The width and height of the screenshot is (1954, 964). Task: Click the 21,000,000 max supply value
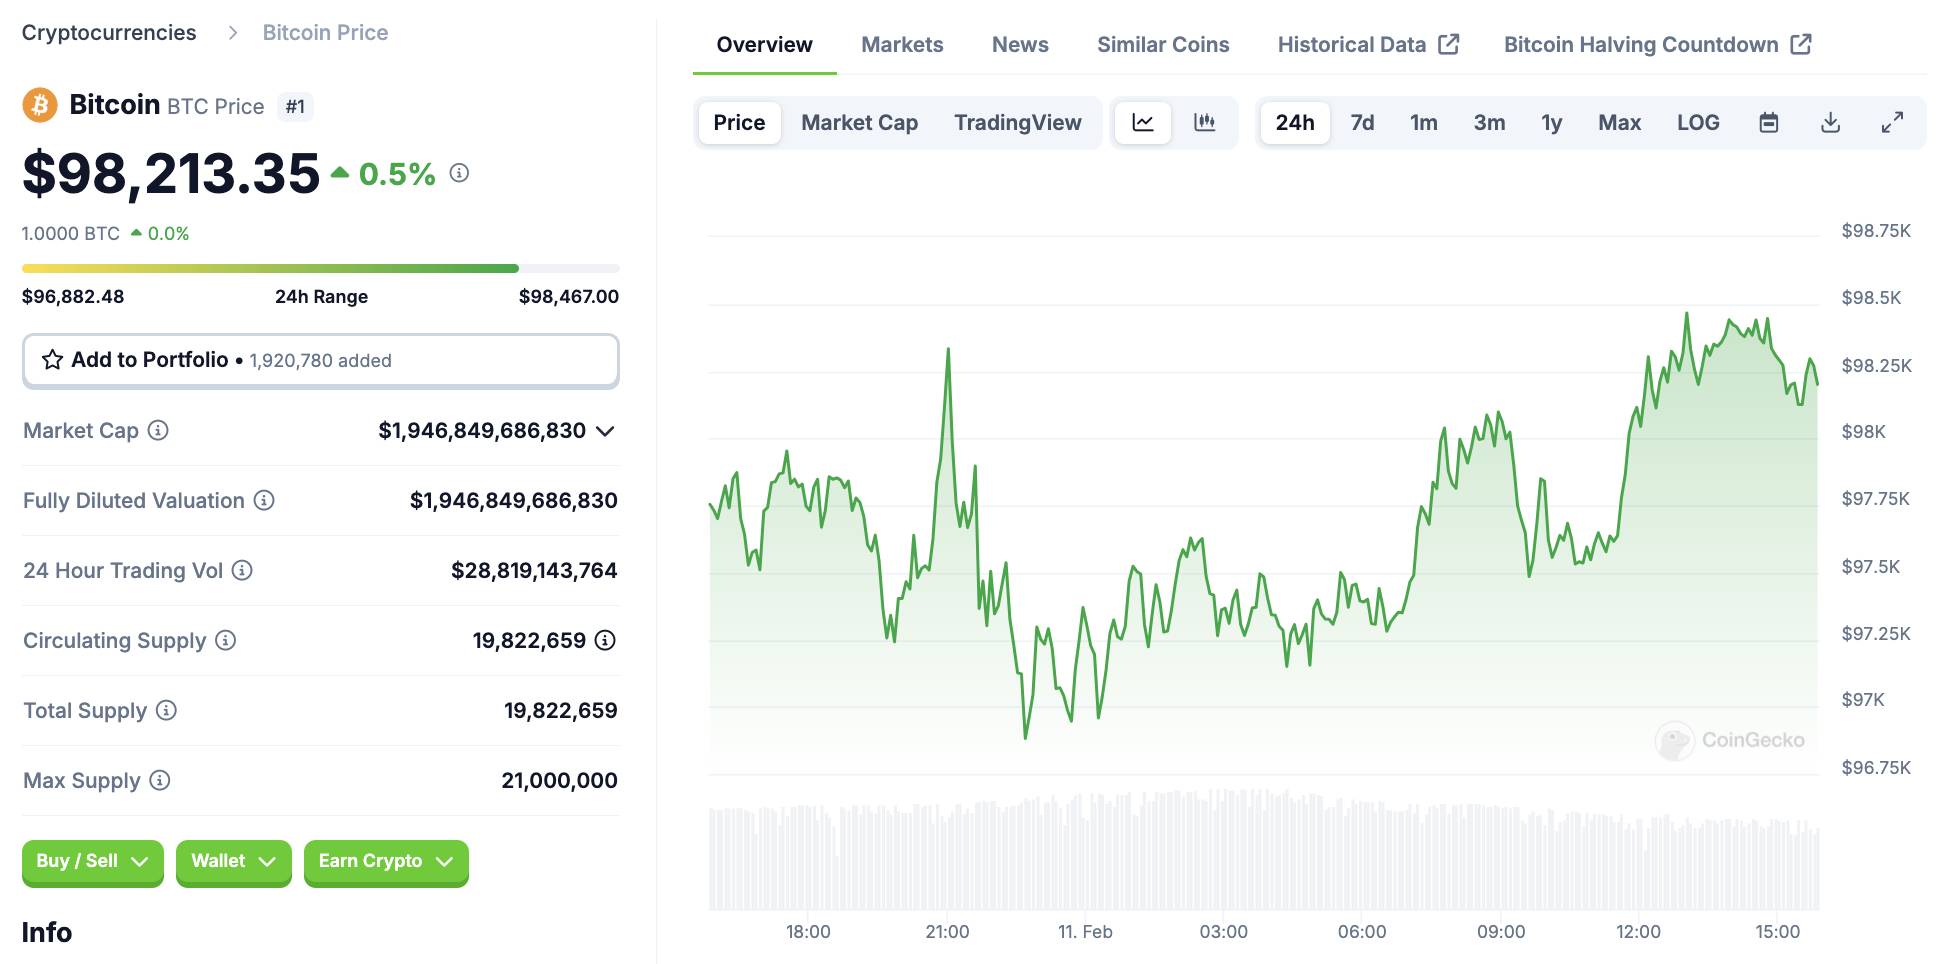pyautogui.click(x=559, y=781)
